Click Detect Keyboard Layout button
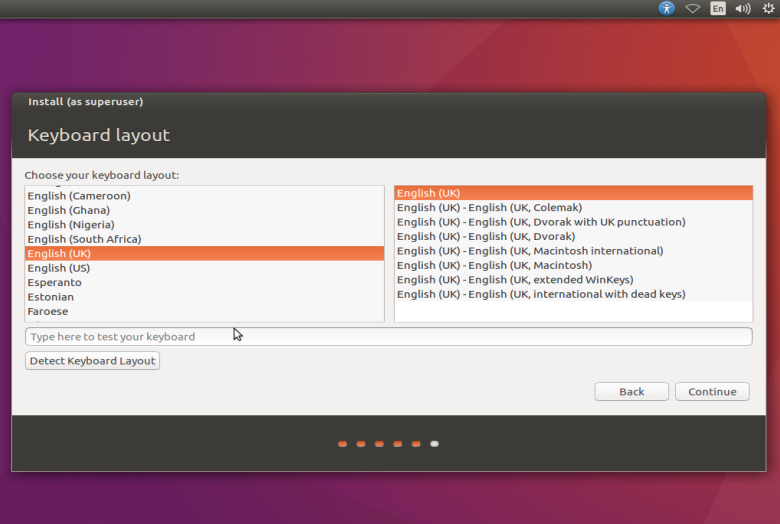The height and width of the screenshot is (524, 780). tap(93, 361)
